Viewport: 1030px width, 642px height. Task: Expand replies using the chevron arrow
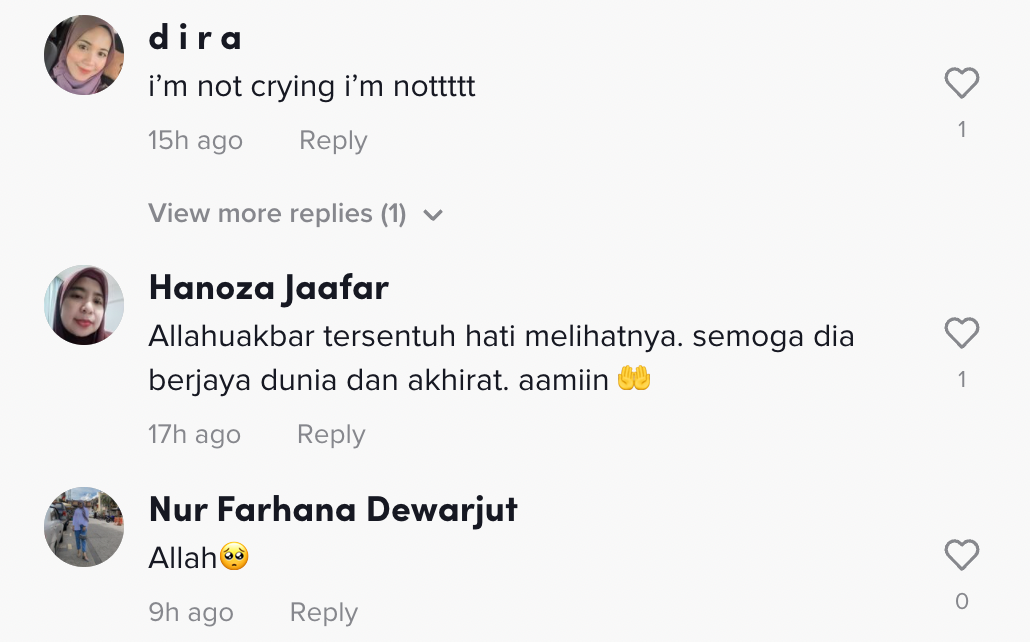click(x=433, y=215)
